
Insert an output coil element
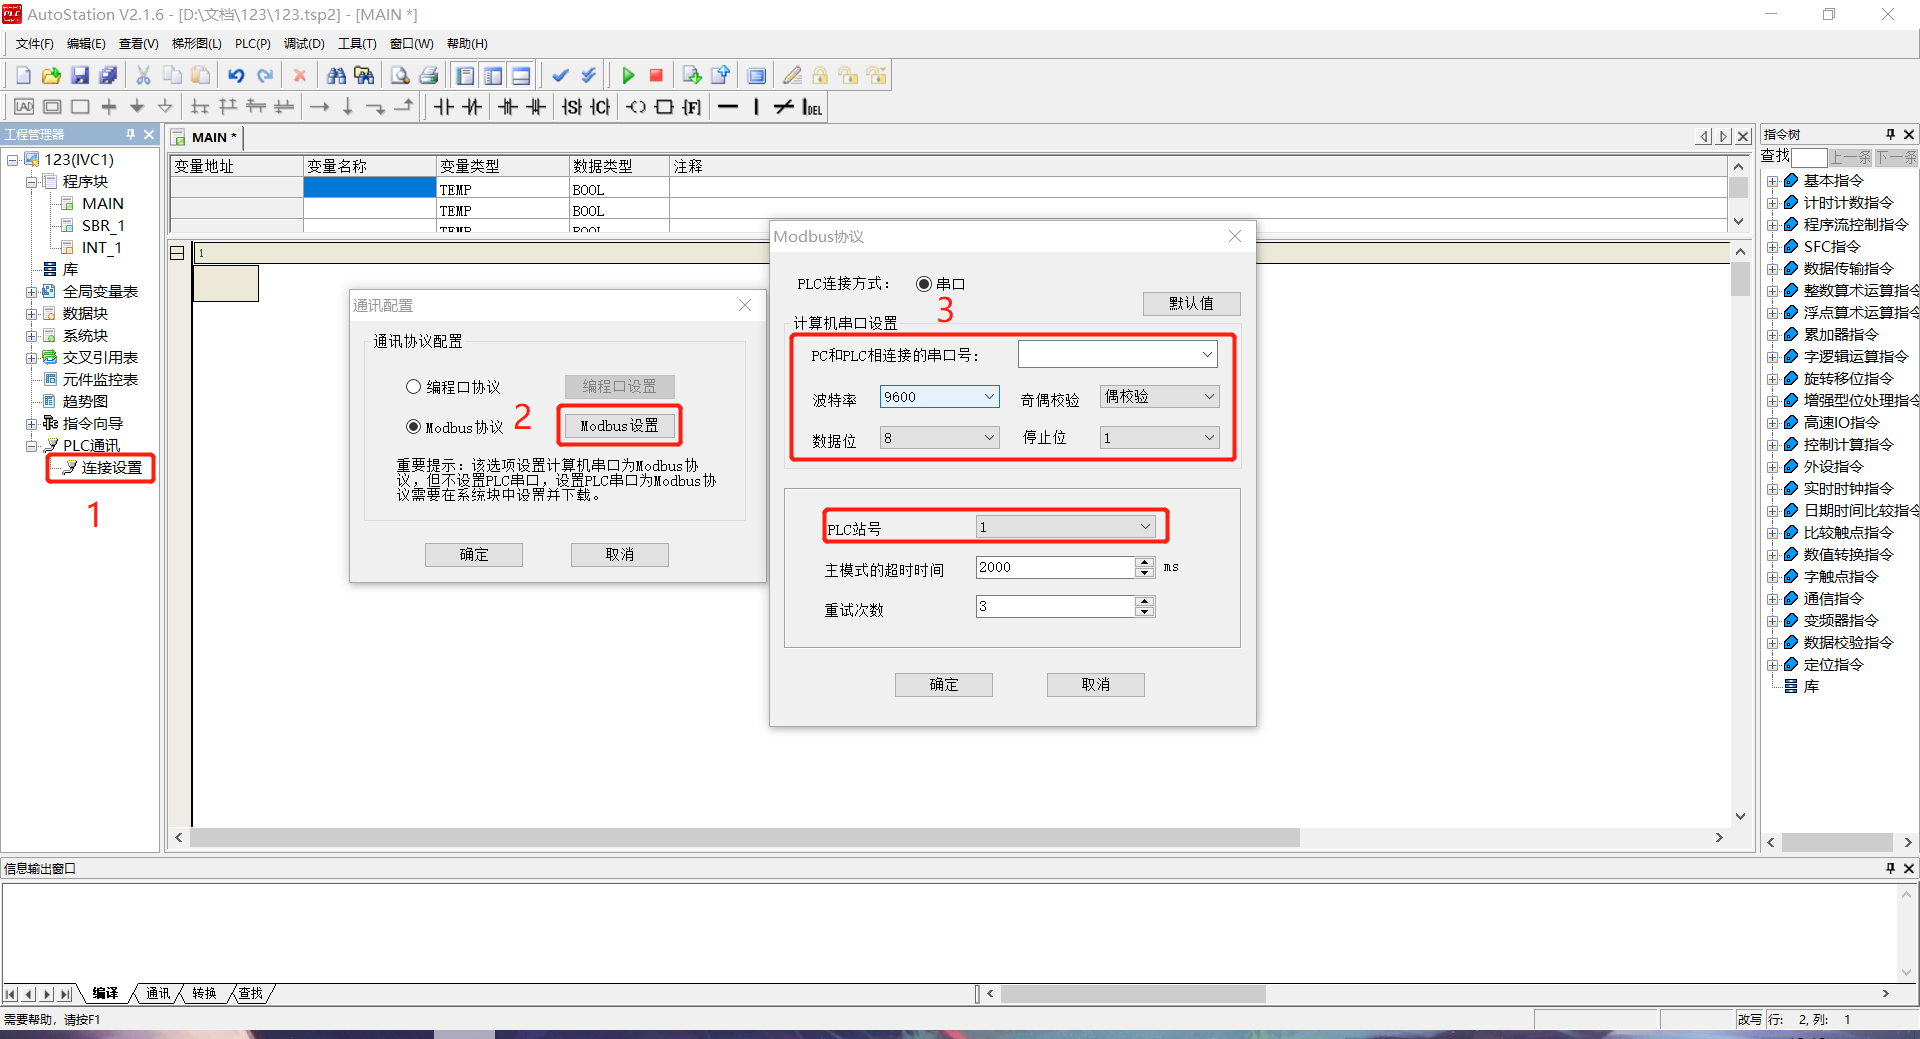(636, 107)
